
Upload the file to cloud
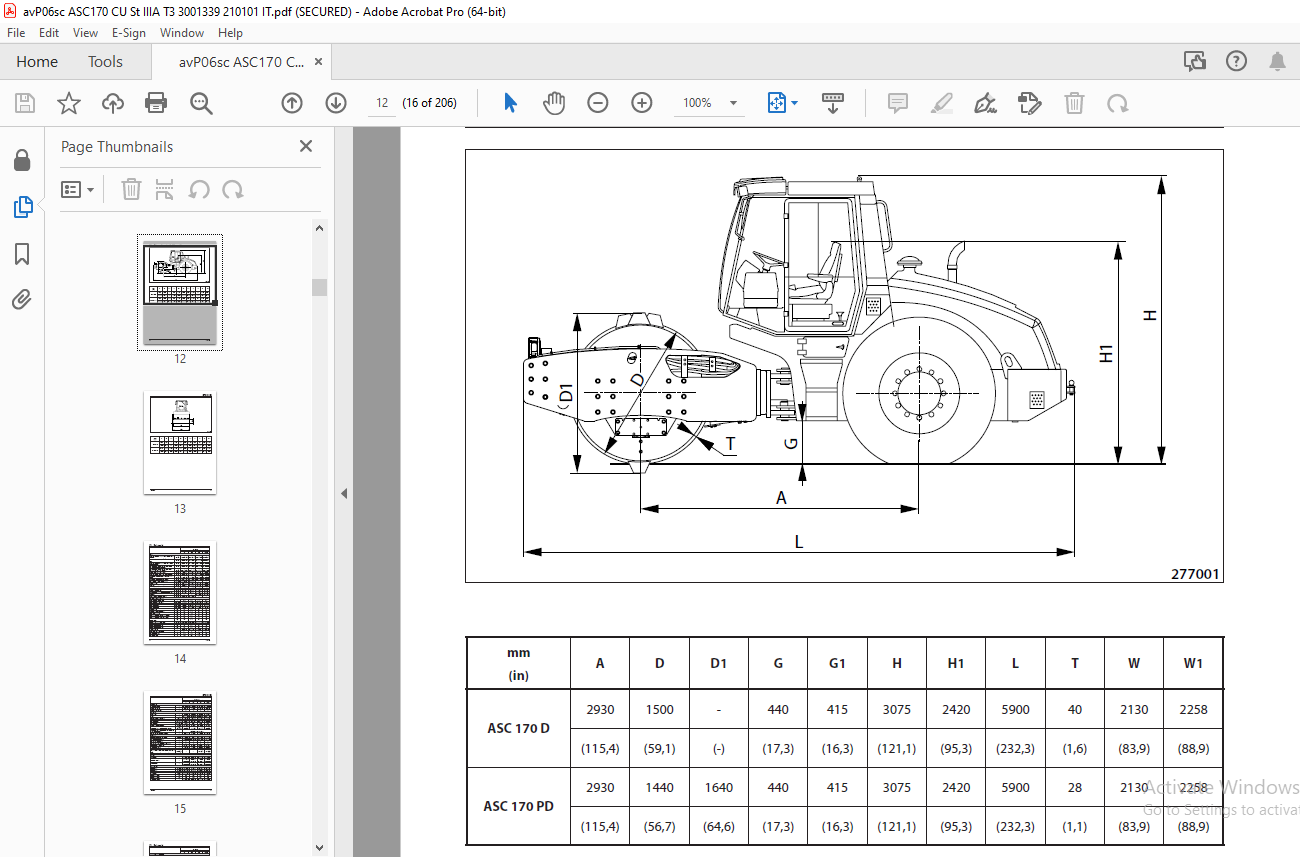[113, 103]
